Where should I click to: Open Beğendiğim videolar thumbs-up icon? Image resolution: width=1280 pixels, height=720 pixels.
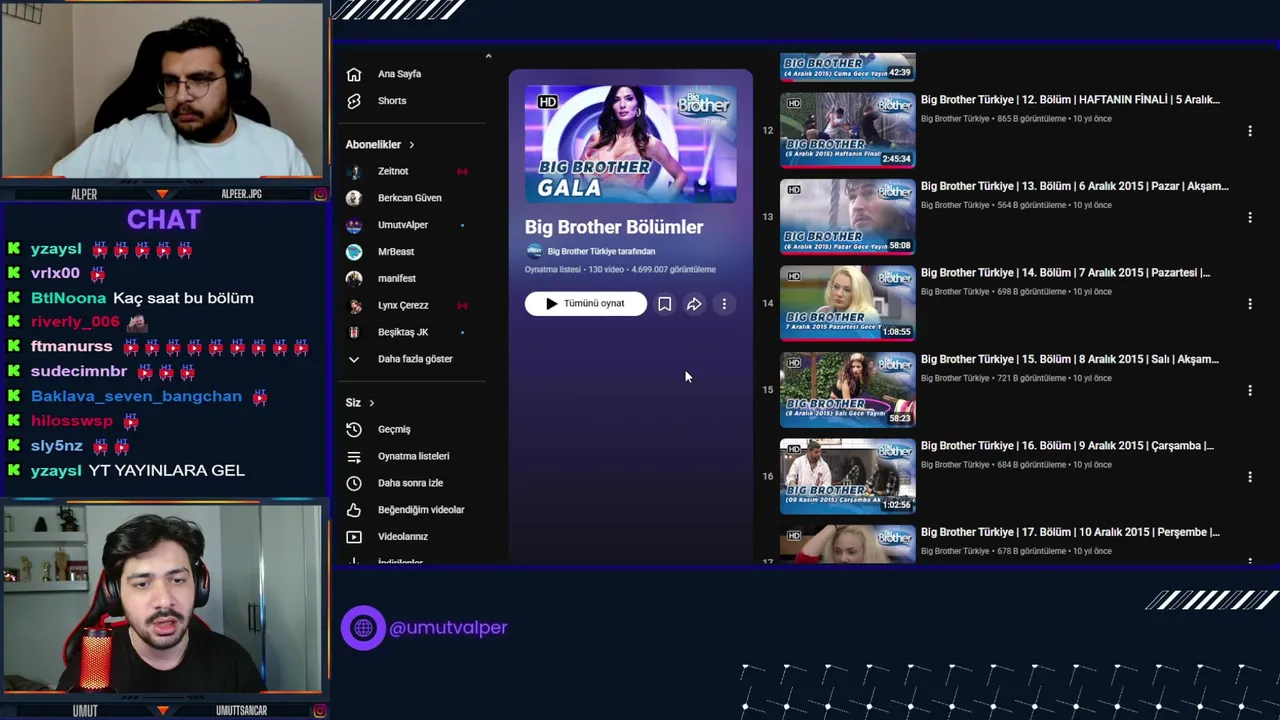click(x=353, y=510)
